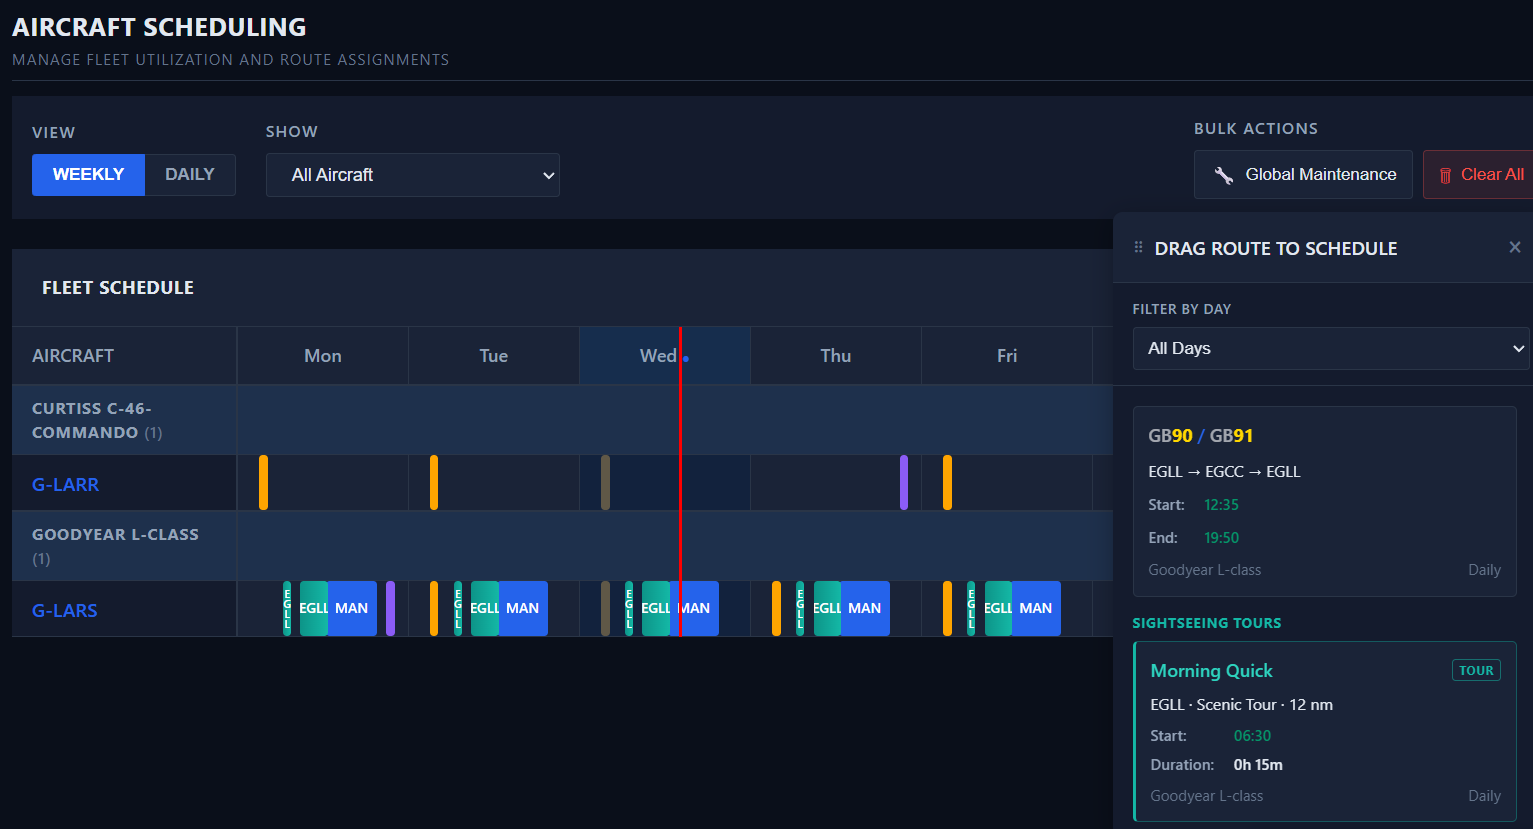Switch to DAILY view

[190, 175]
